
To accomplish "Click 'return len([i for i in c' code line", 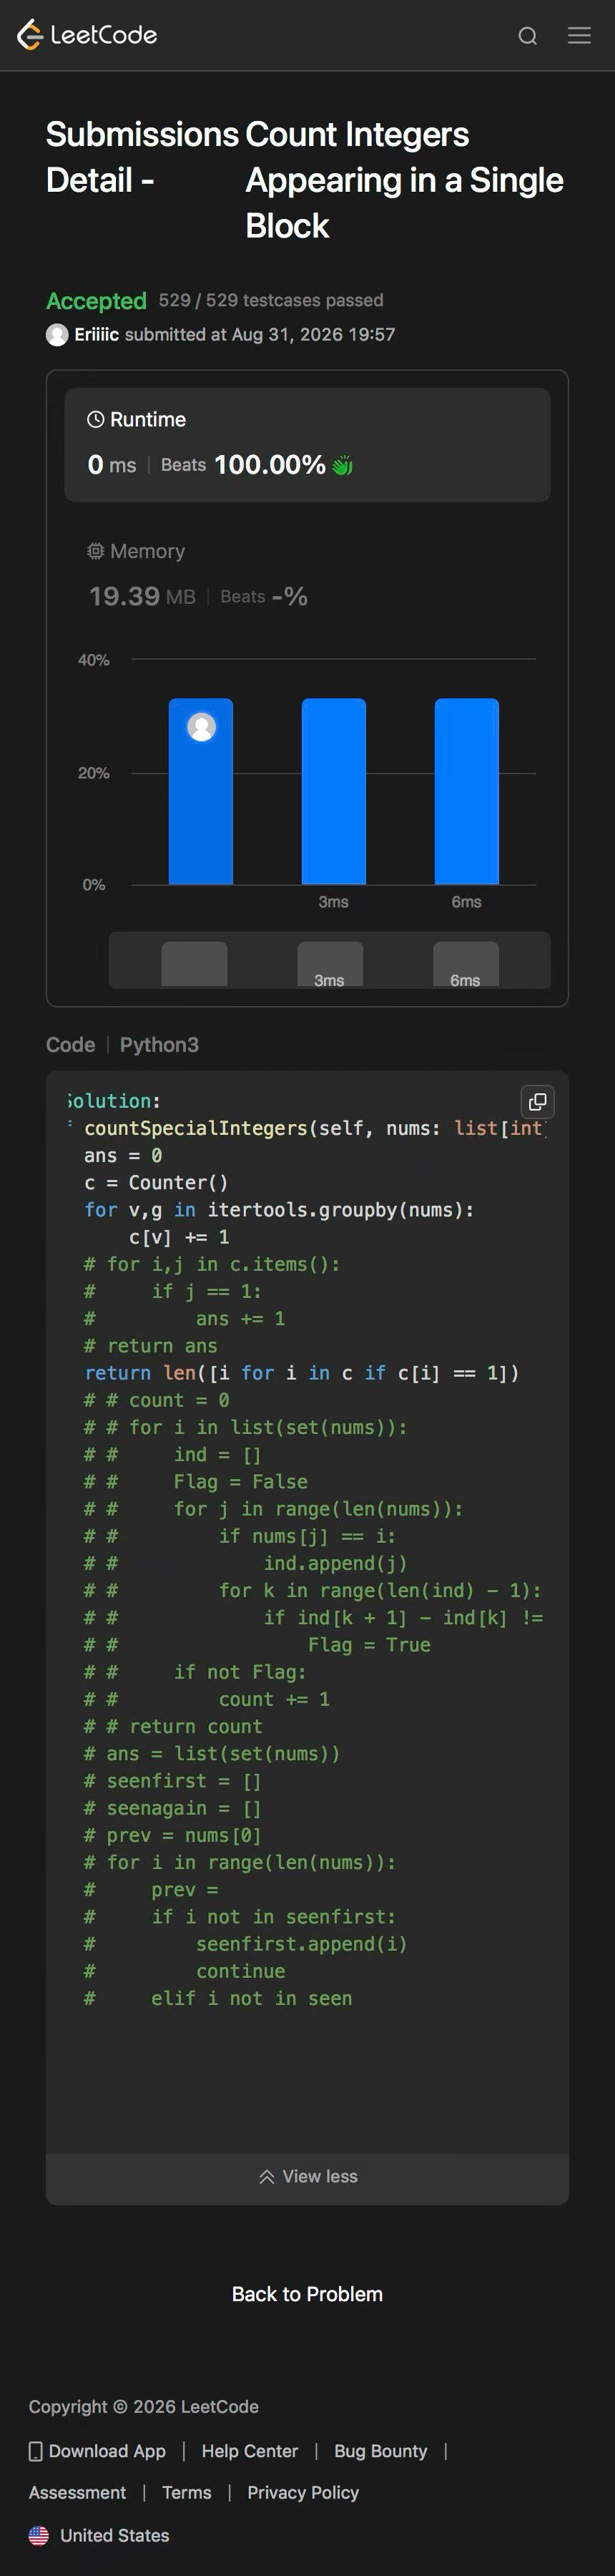I will (x=302, y=1373).
